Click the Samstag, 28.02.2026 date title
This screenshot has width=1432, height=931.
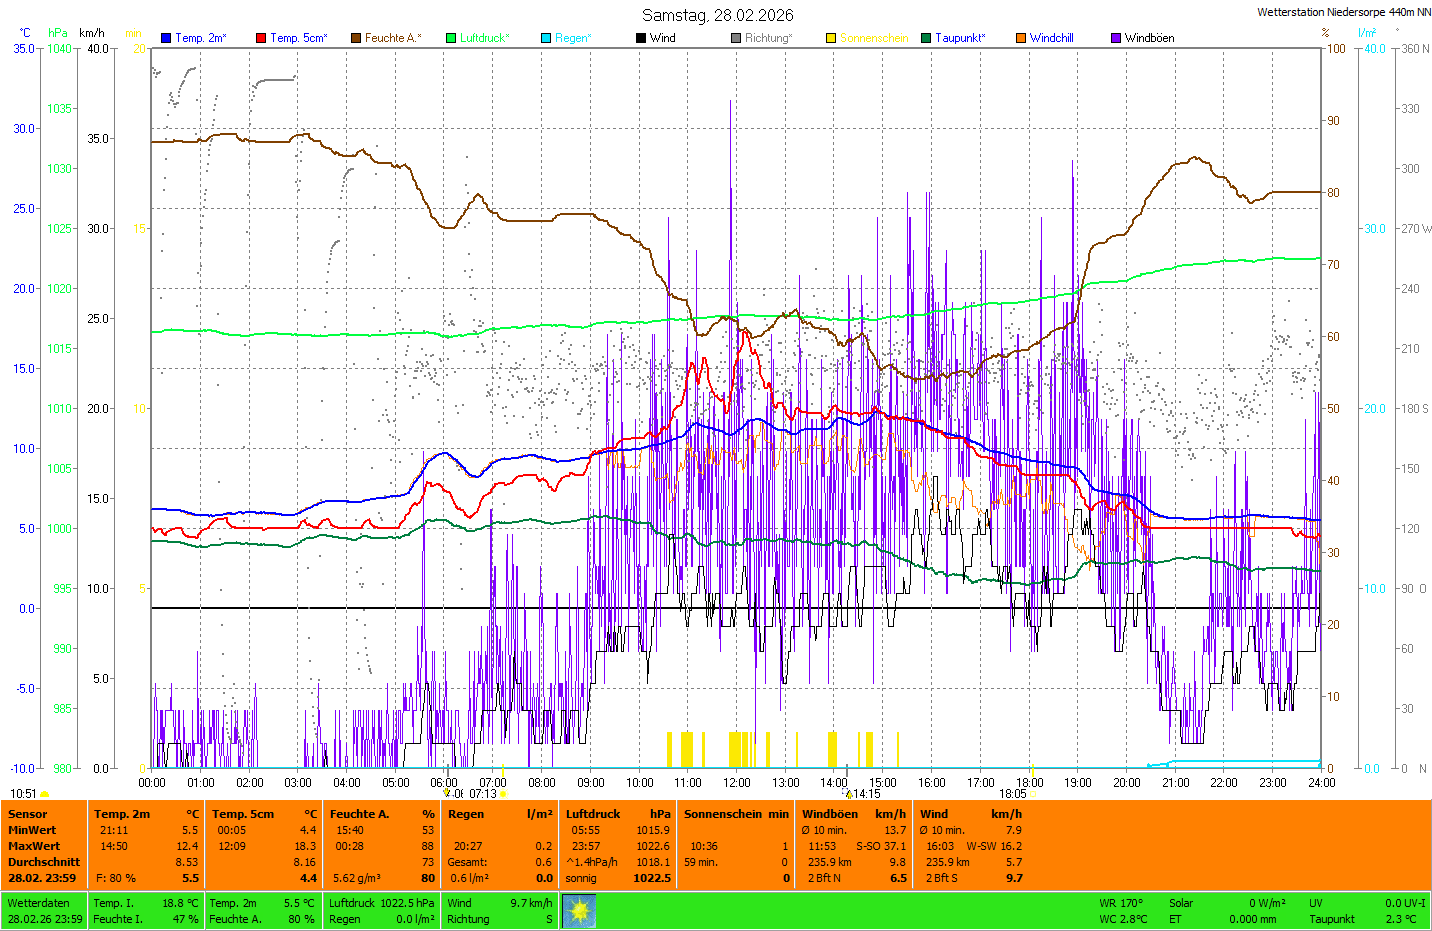click(x=717, y=15)
